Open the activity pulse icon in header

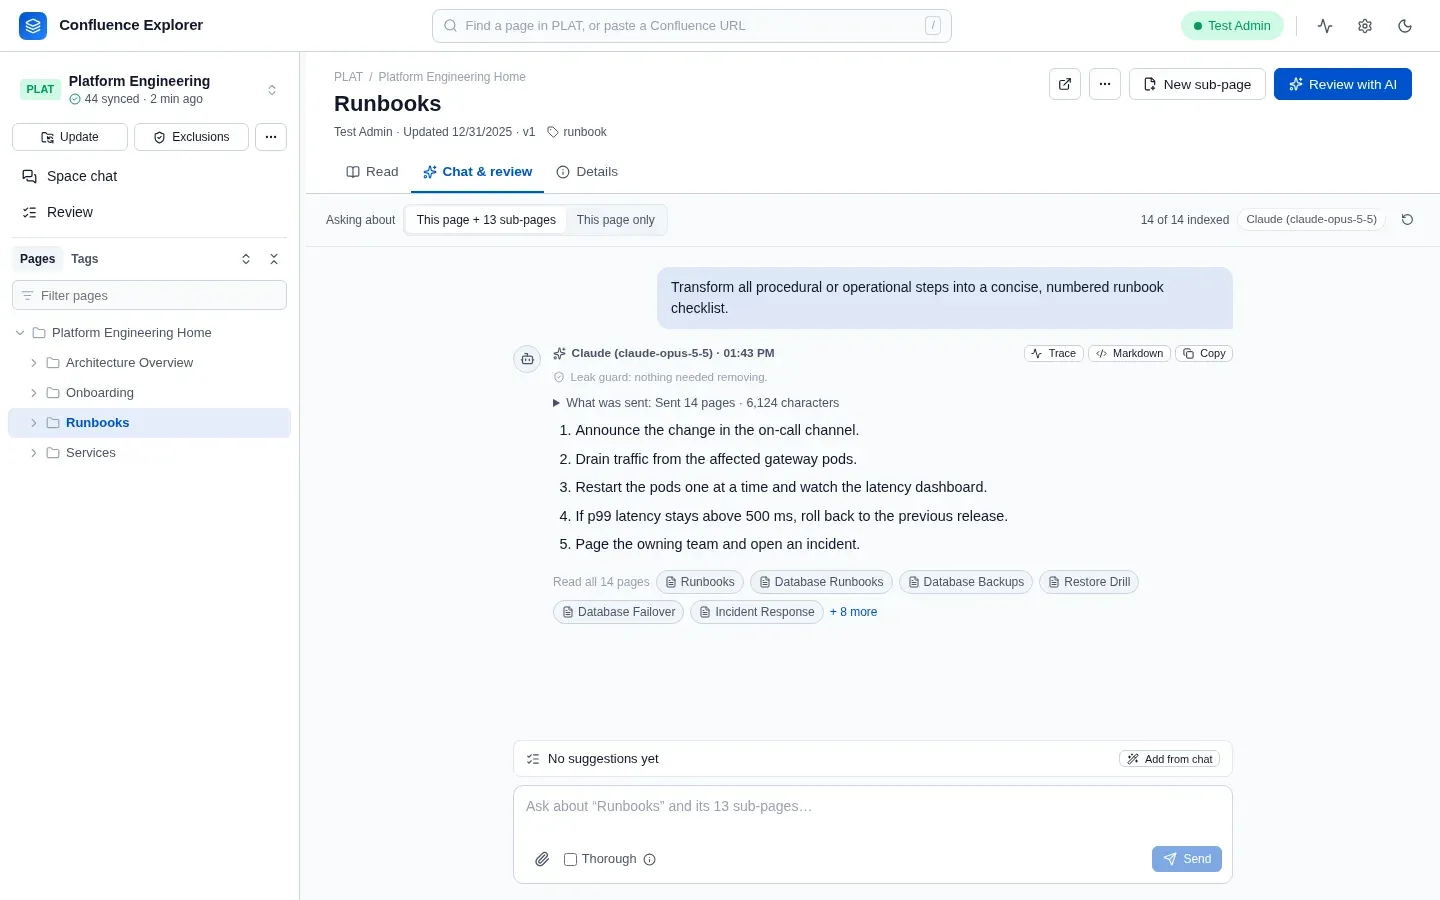tap(1325, 26)
